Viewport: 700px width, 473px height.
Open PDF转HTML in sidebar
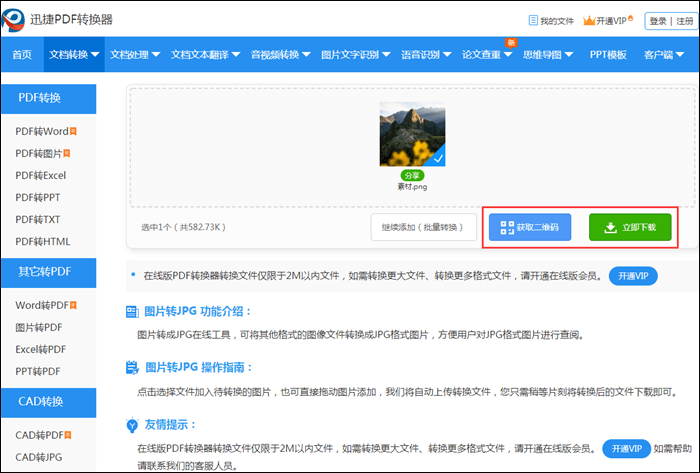click(43, 241)
